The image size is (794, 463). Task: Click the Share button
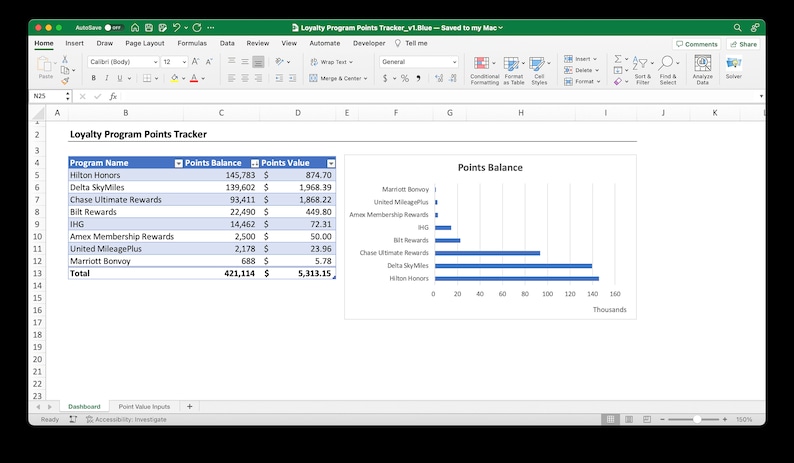743,44
